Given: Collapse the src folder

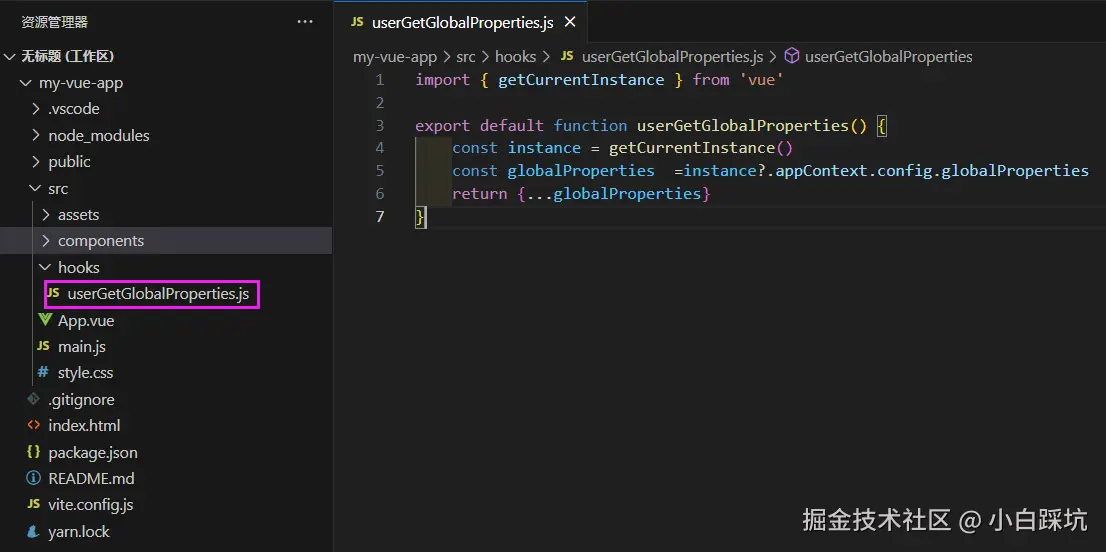Looking at the screenshot, I should [36, 189].
